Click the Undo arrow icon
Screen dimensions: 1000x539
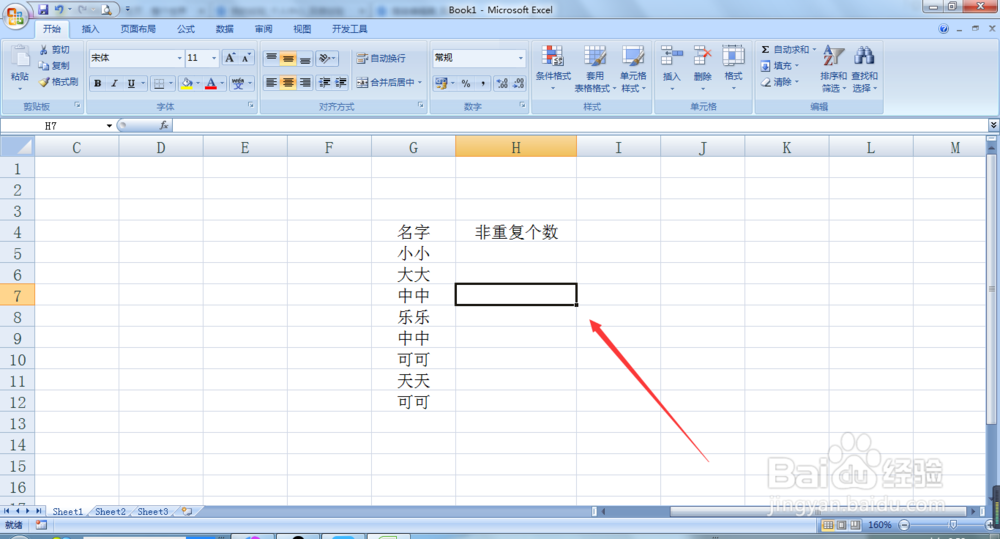tap(59, 10)
